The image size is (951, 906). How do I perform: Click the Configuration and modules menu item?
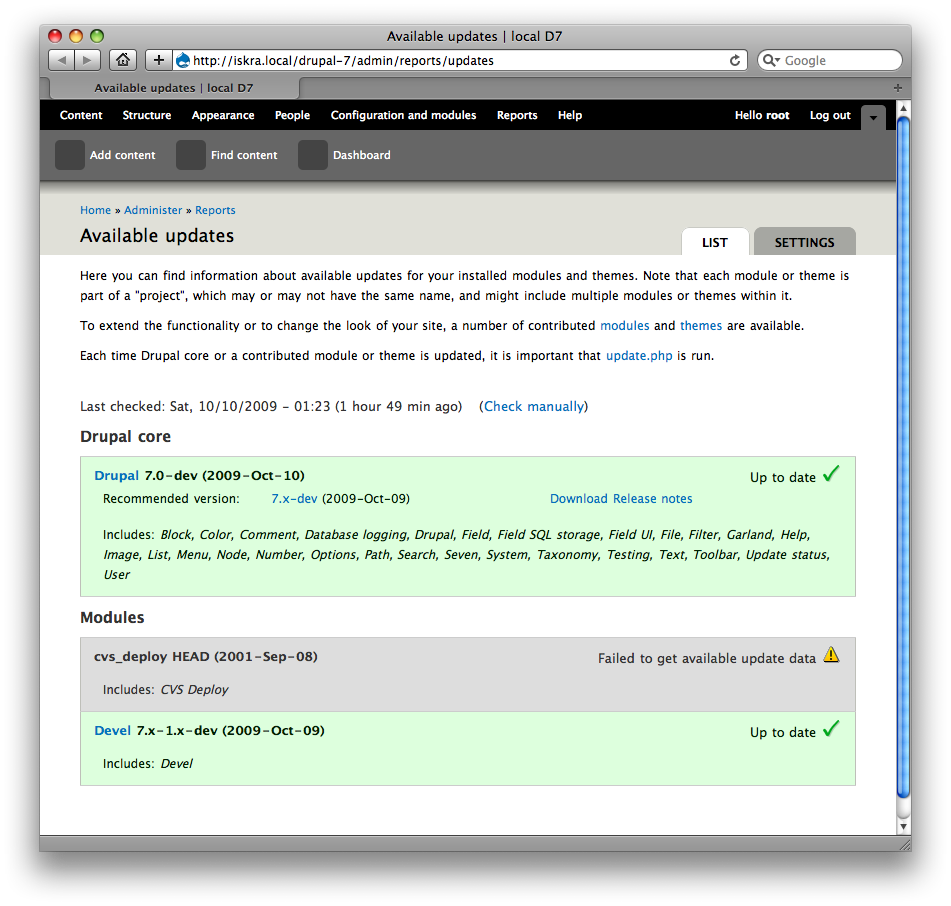[403, 115]
